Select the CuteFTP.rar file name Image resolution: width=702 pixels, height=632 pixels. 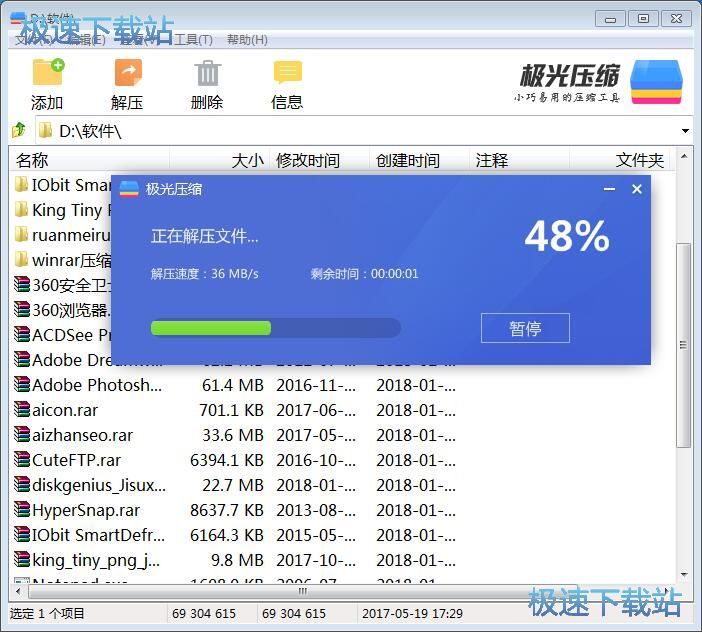pos(77,460)
